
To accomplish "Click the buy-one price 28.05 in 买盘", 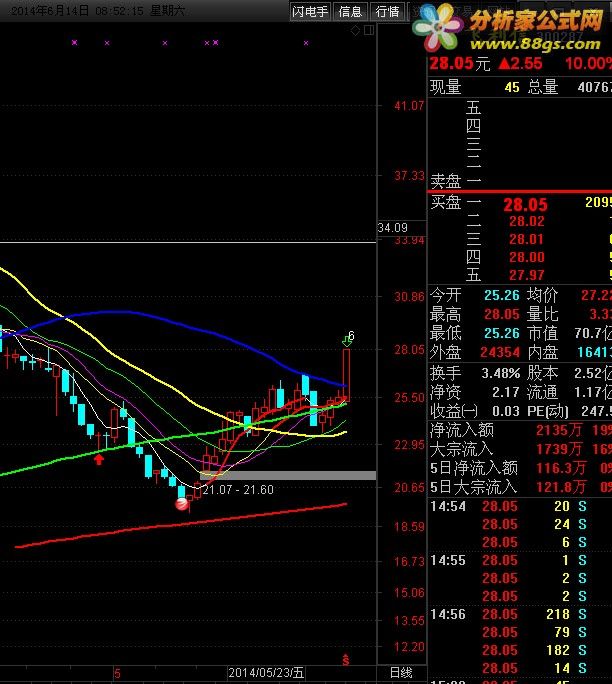I will (525, 205).
